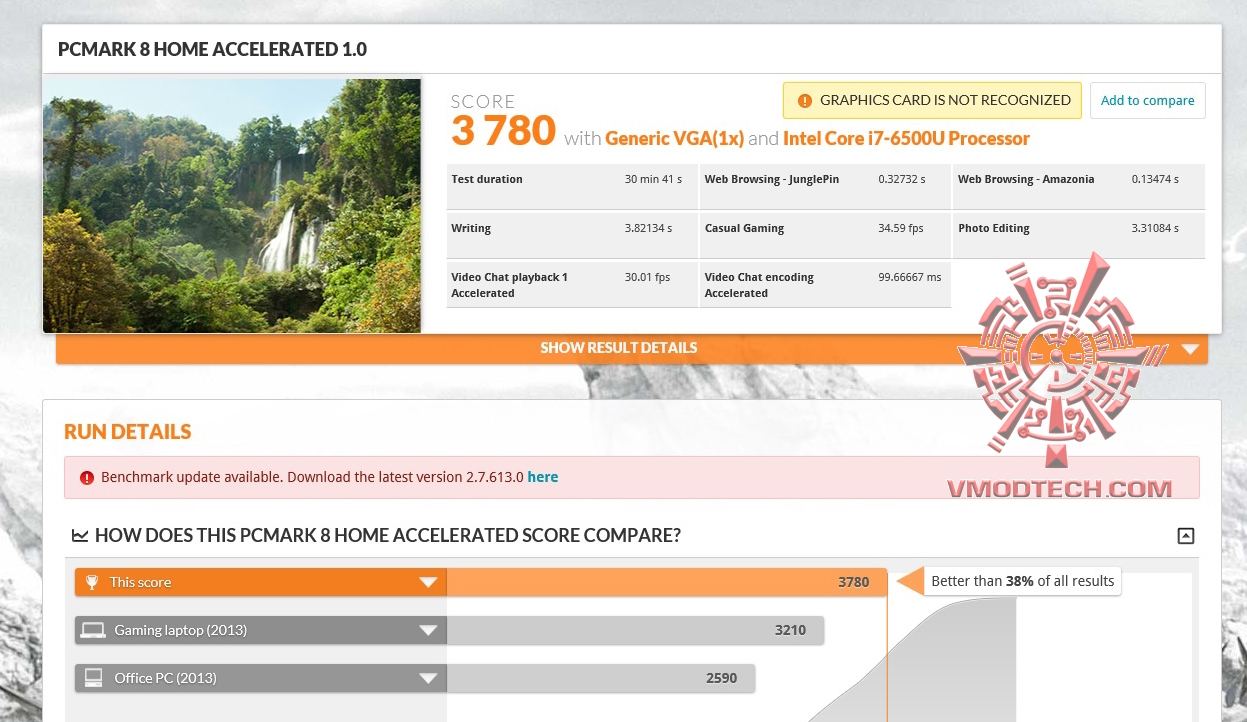This screenshot has width=1247, height=722.
Task: Click the 3210 Gaming laptop score bar
Action: click(635, 630)
